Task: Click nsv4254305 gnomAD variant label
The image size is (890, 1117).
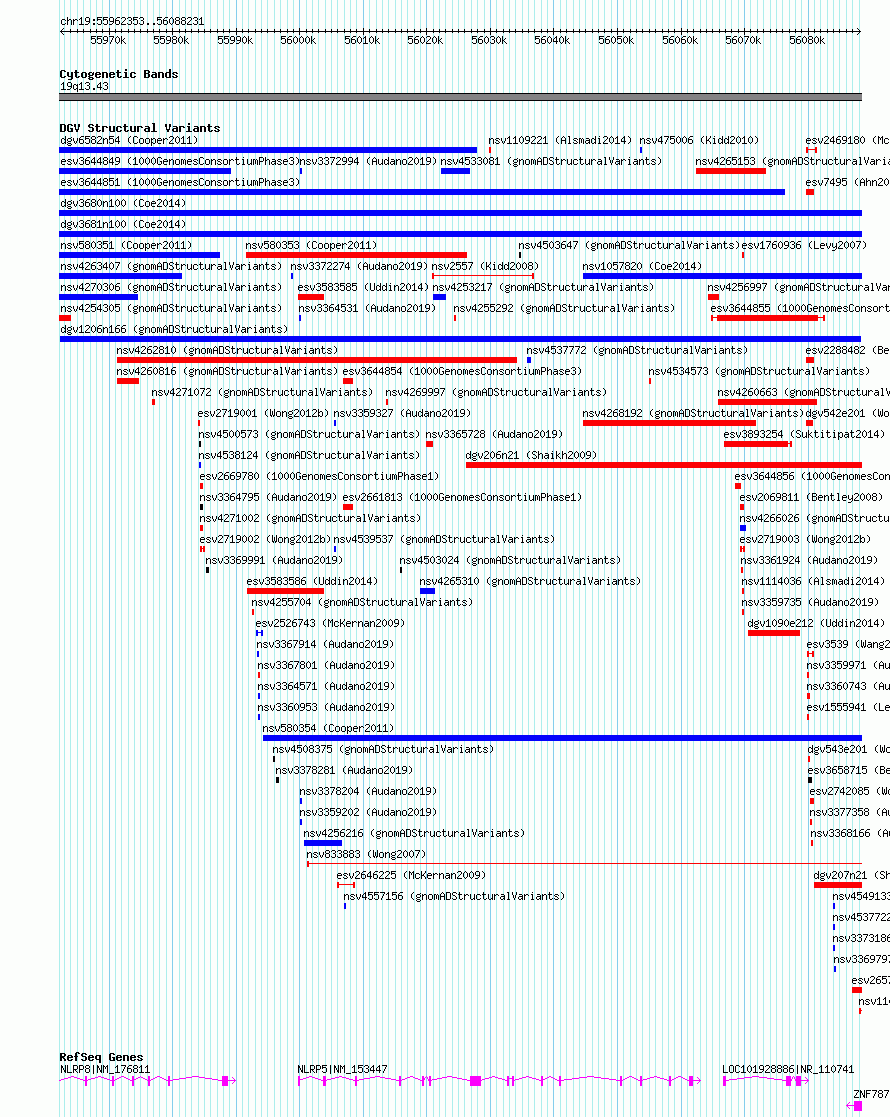Action: (x=170, y=308)
